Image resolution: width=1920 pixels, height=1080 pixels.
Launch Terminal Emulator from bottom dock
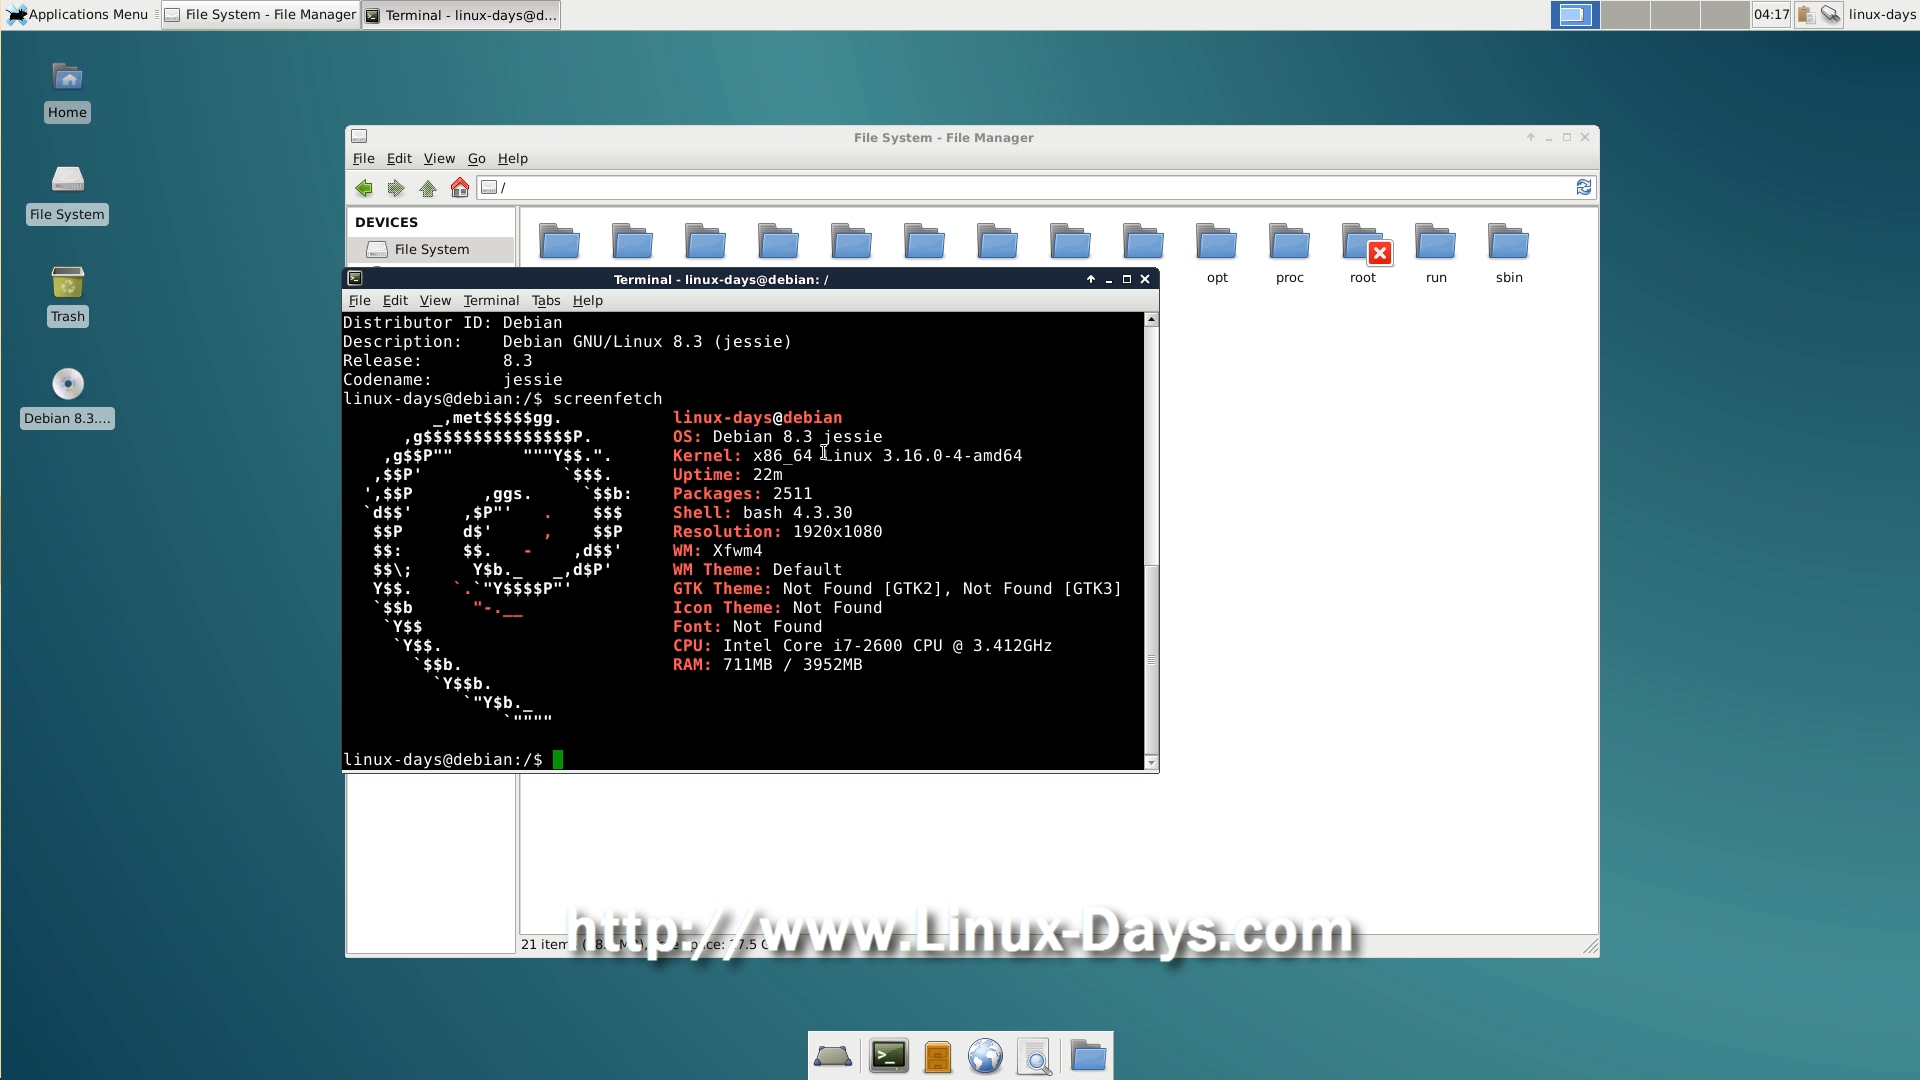[889, 1056]
